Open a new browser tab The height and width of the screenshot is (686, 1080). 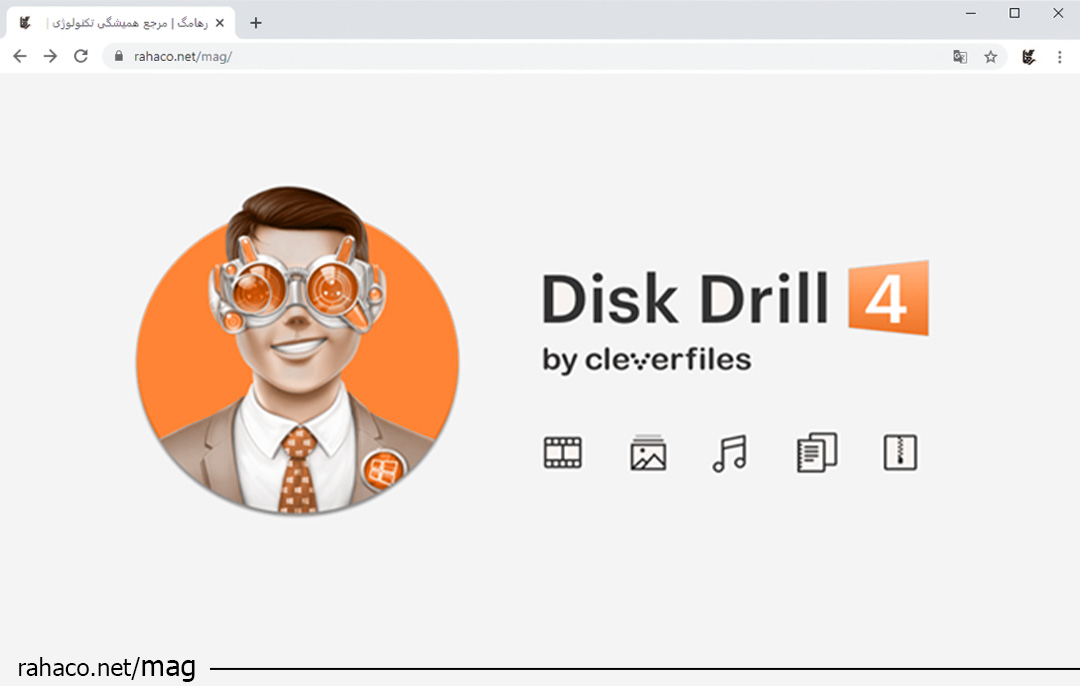coord(255,21)
